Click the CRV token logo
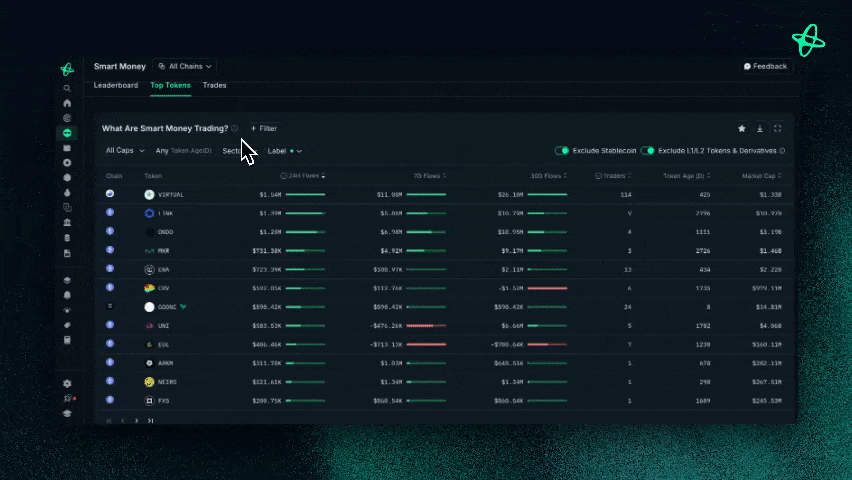 click(x=149, y=288)
